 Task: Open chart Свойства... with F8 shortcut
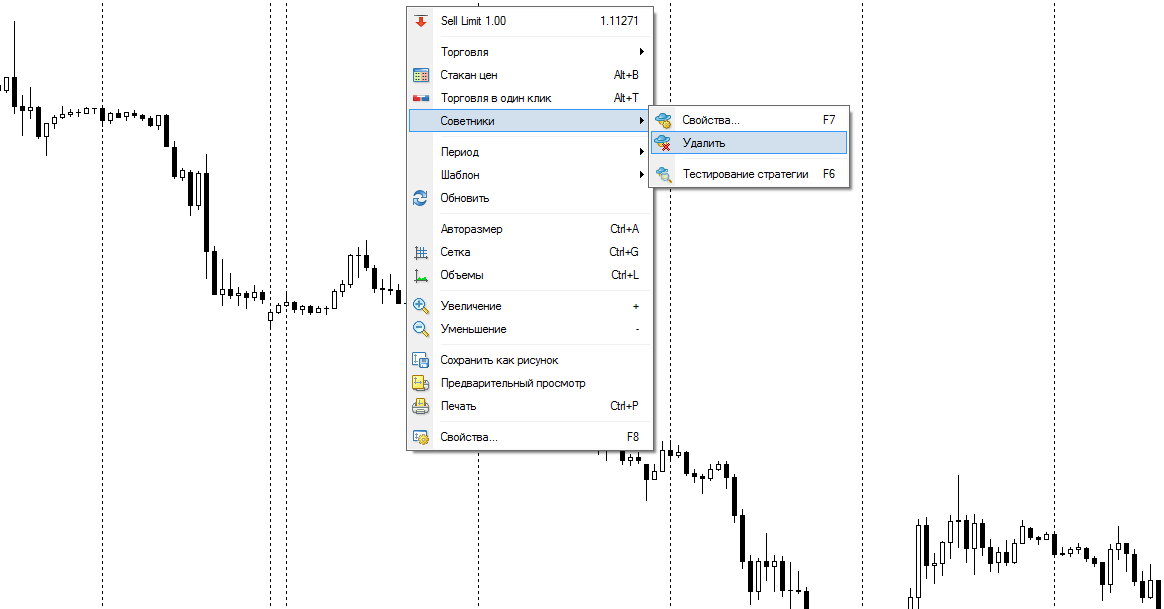click(x=469, y=437)
